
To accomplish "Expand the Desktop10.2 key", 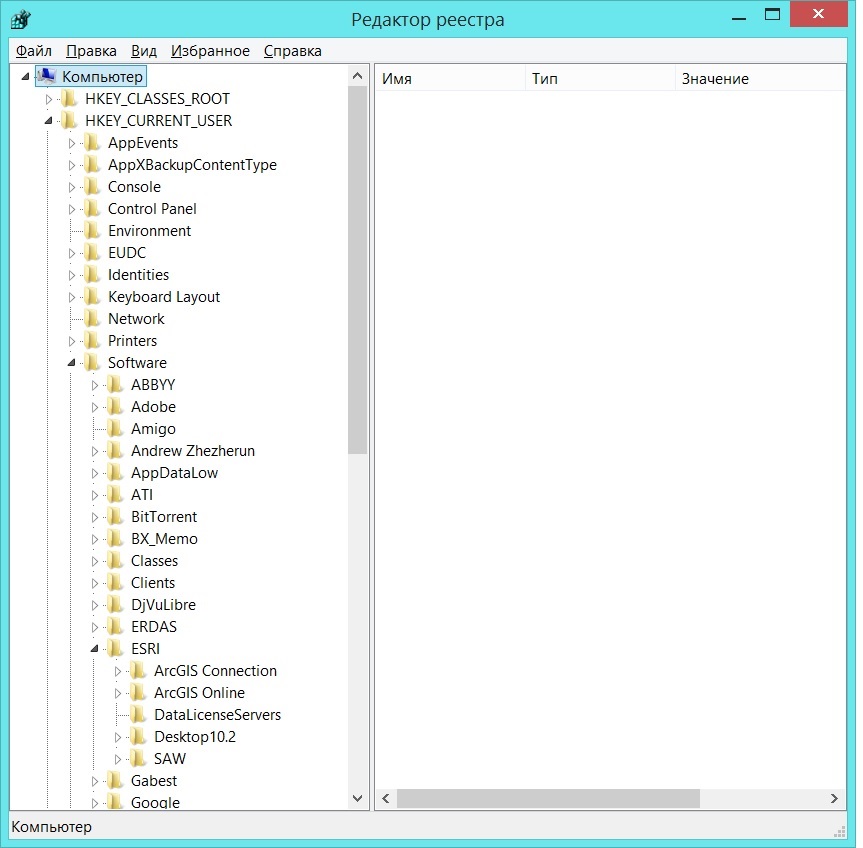I will 118,737.
